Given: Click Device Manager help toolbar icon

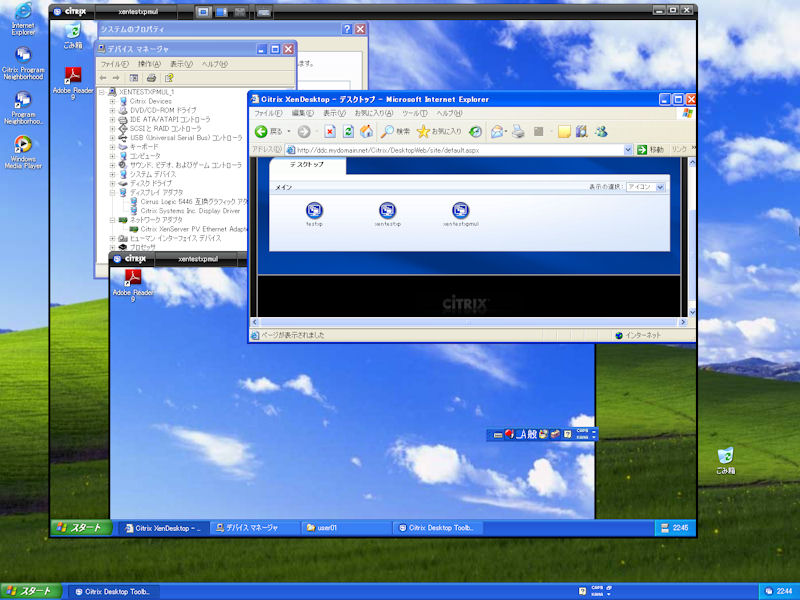Looking at the screenshot, I should [x=169, y=78].
